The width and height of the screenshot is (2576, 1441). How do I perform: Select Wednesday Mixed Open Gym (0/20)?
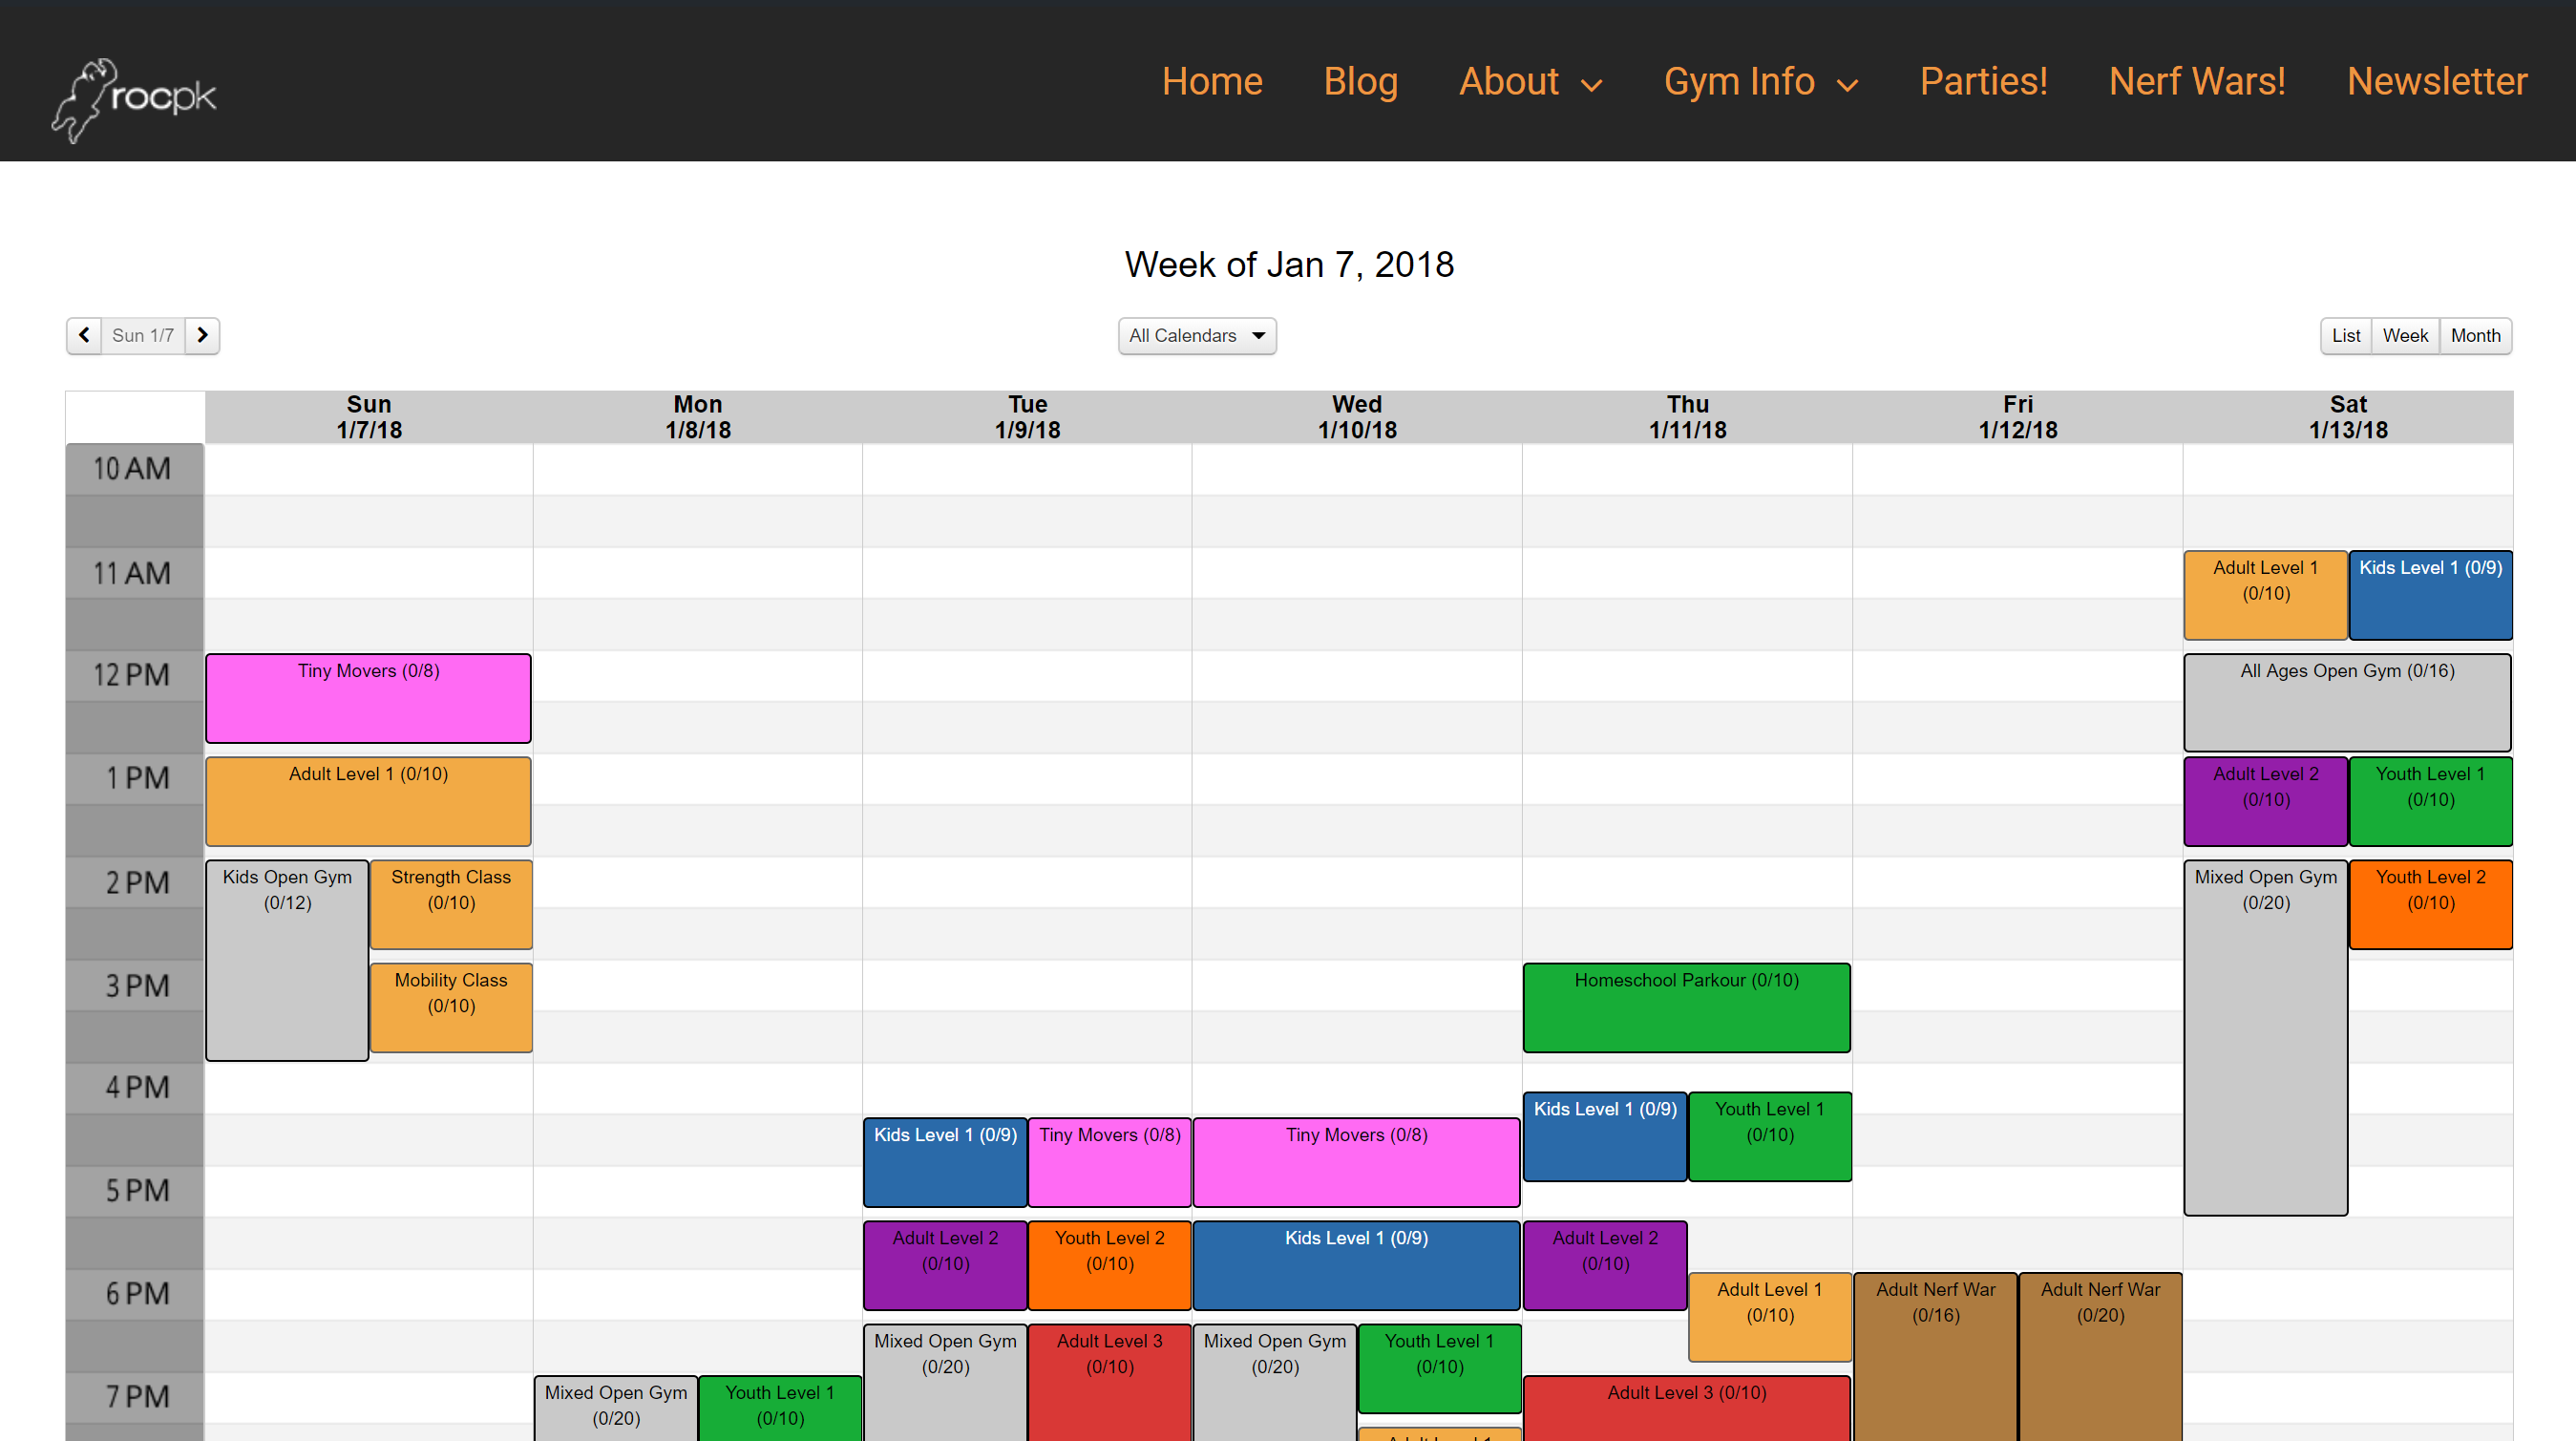click(1275, 1382)
